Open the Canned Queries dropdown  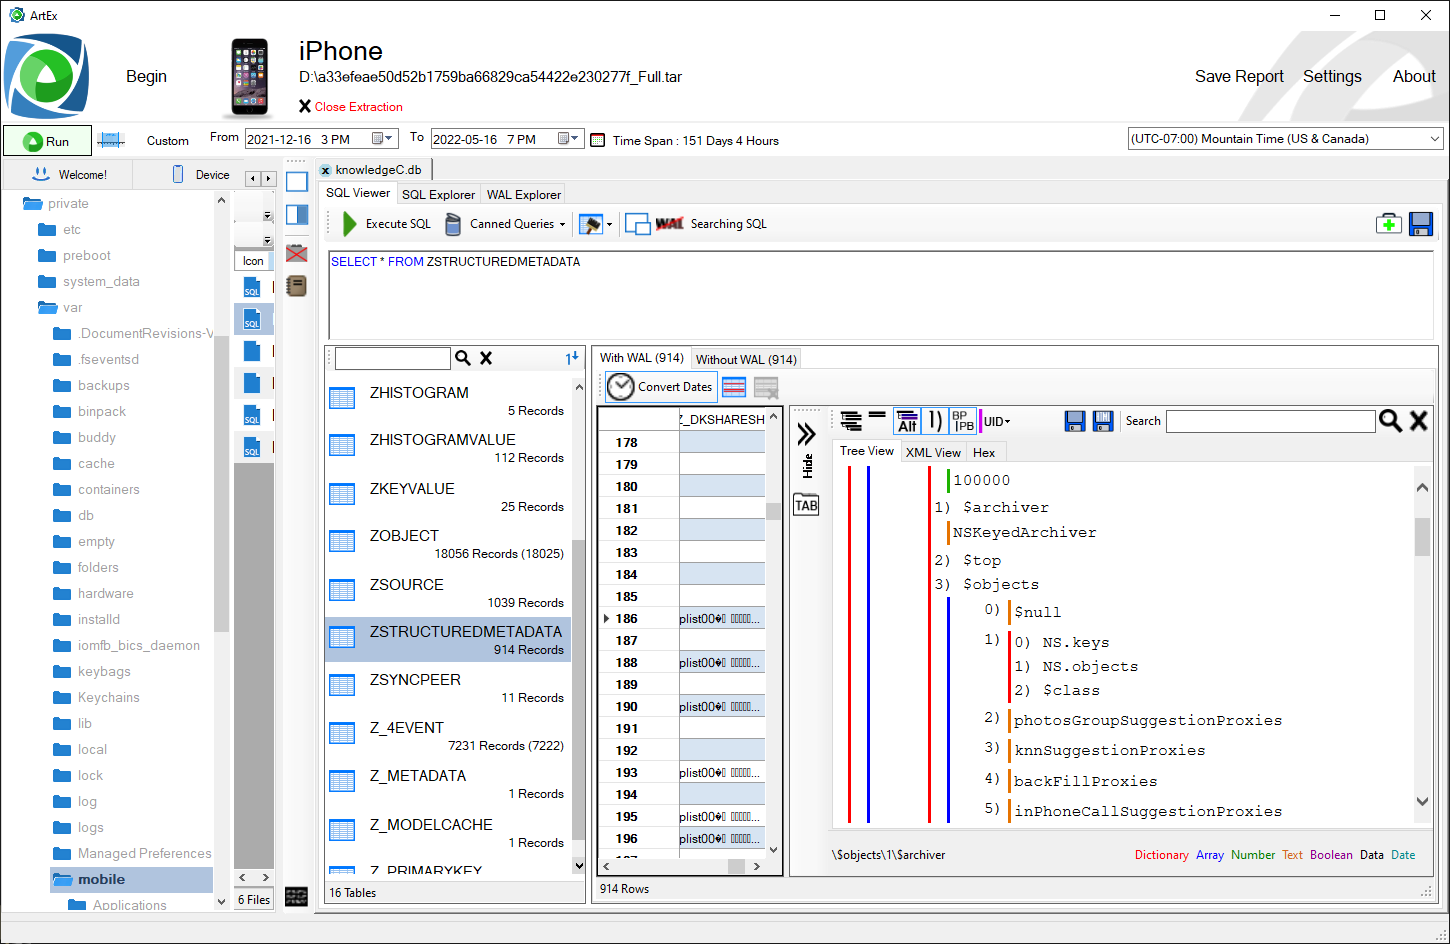[505, 224]
